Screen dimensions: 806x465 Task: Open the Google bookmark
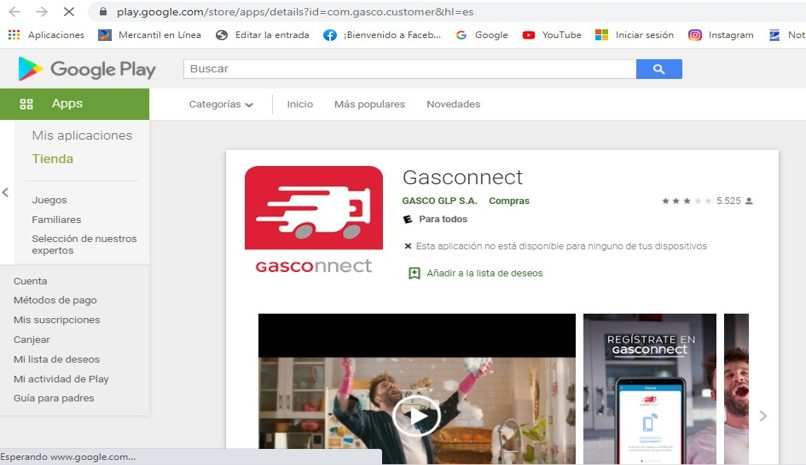482,35
